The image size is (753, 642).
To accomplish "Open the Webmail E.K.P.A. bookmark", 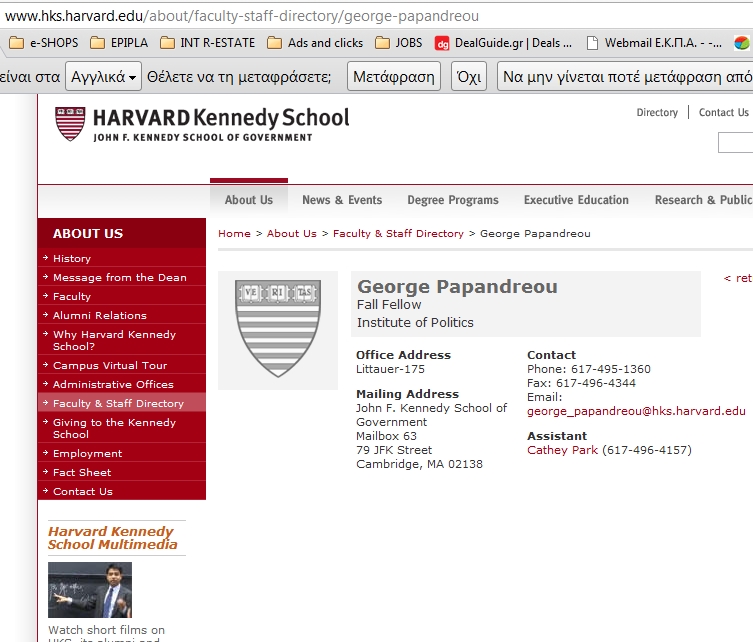I will 653,43.
